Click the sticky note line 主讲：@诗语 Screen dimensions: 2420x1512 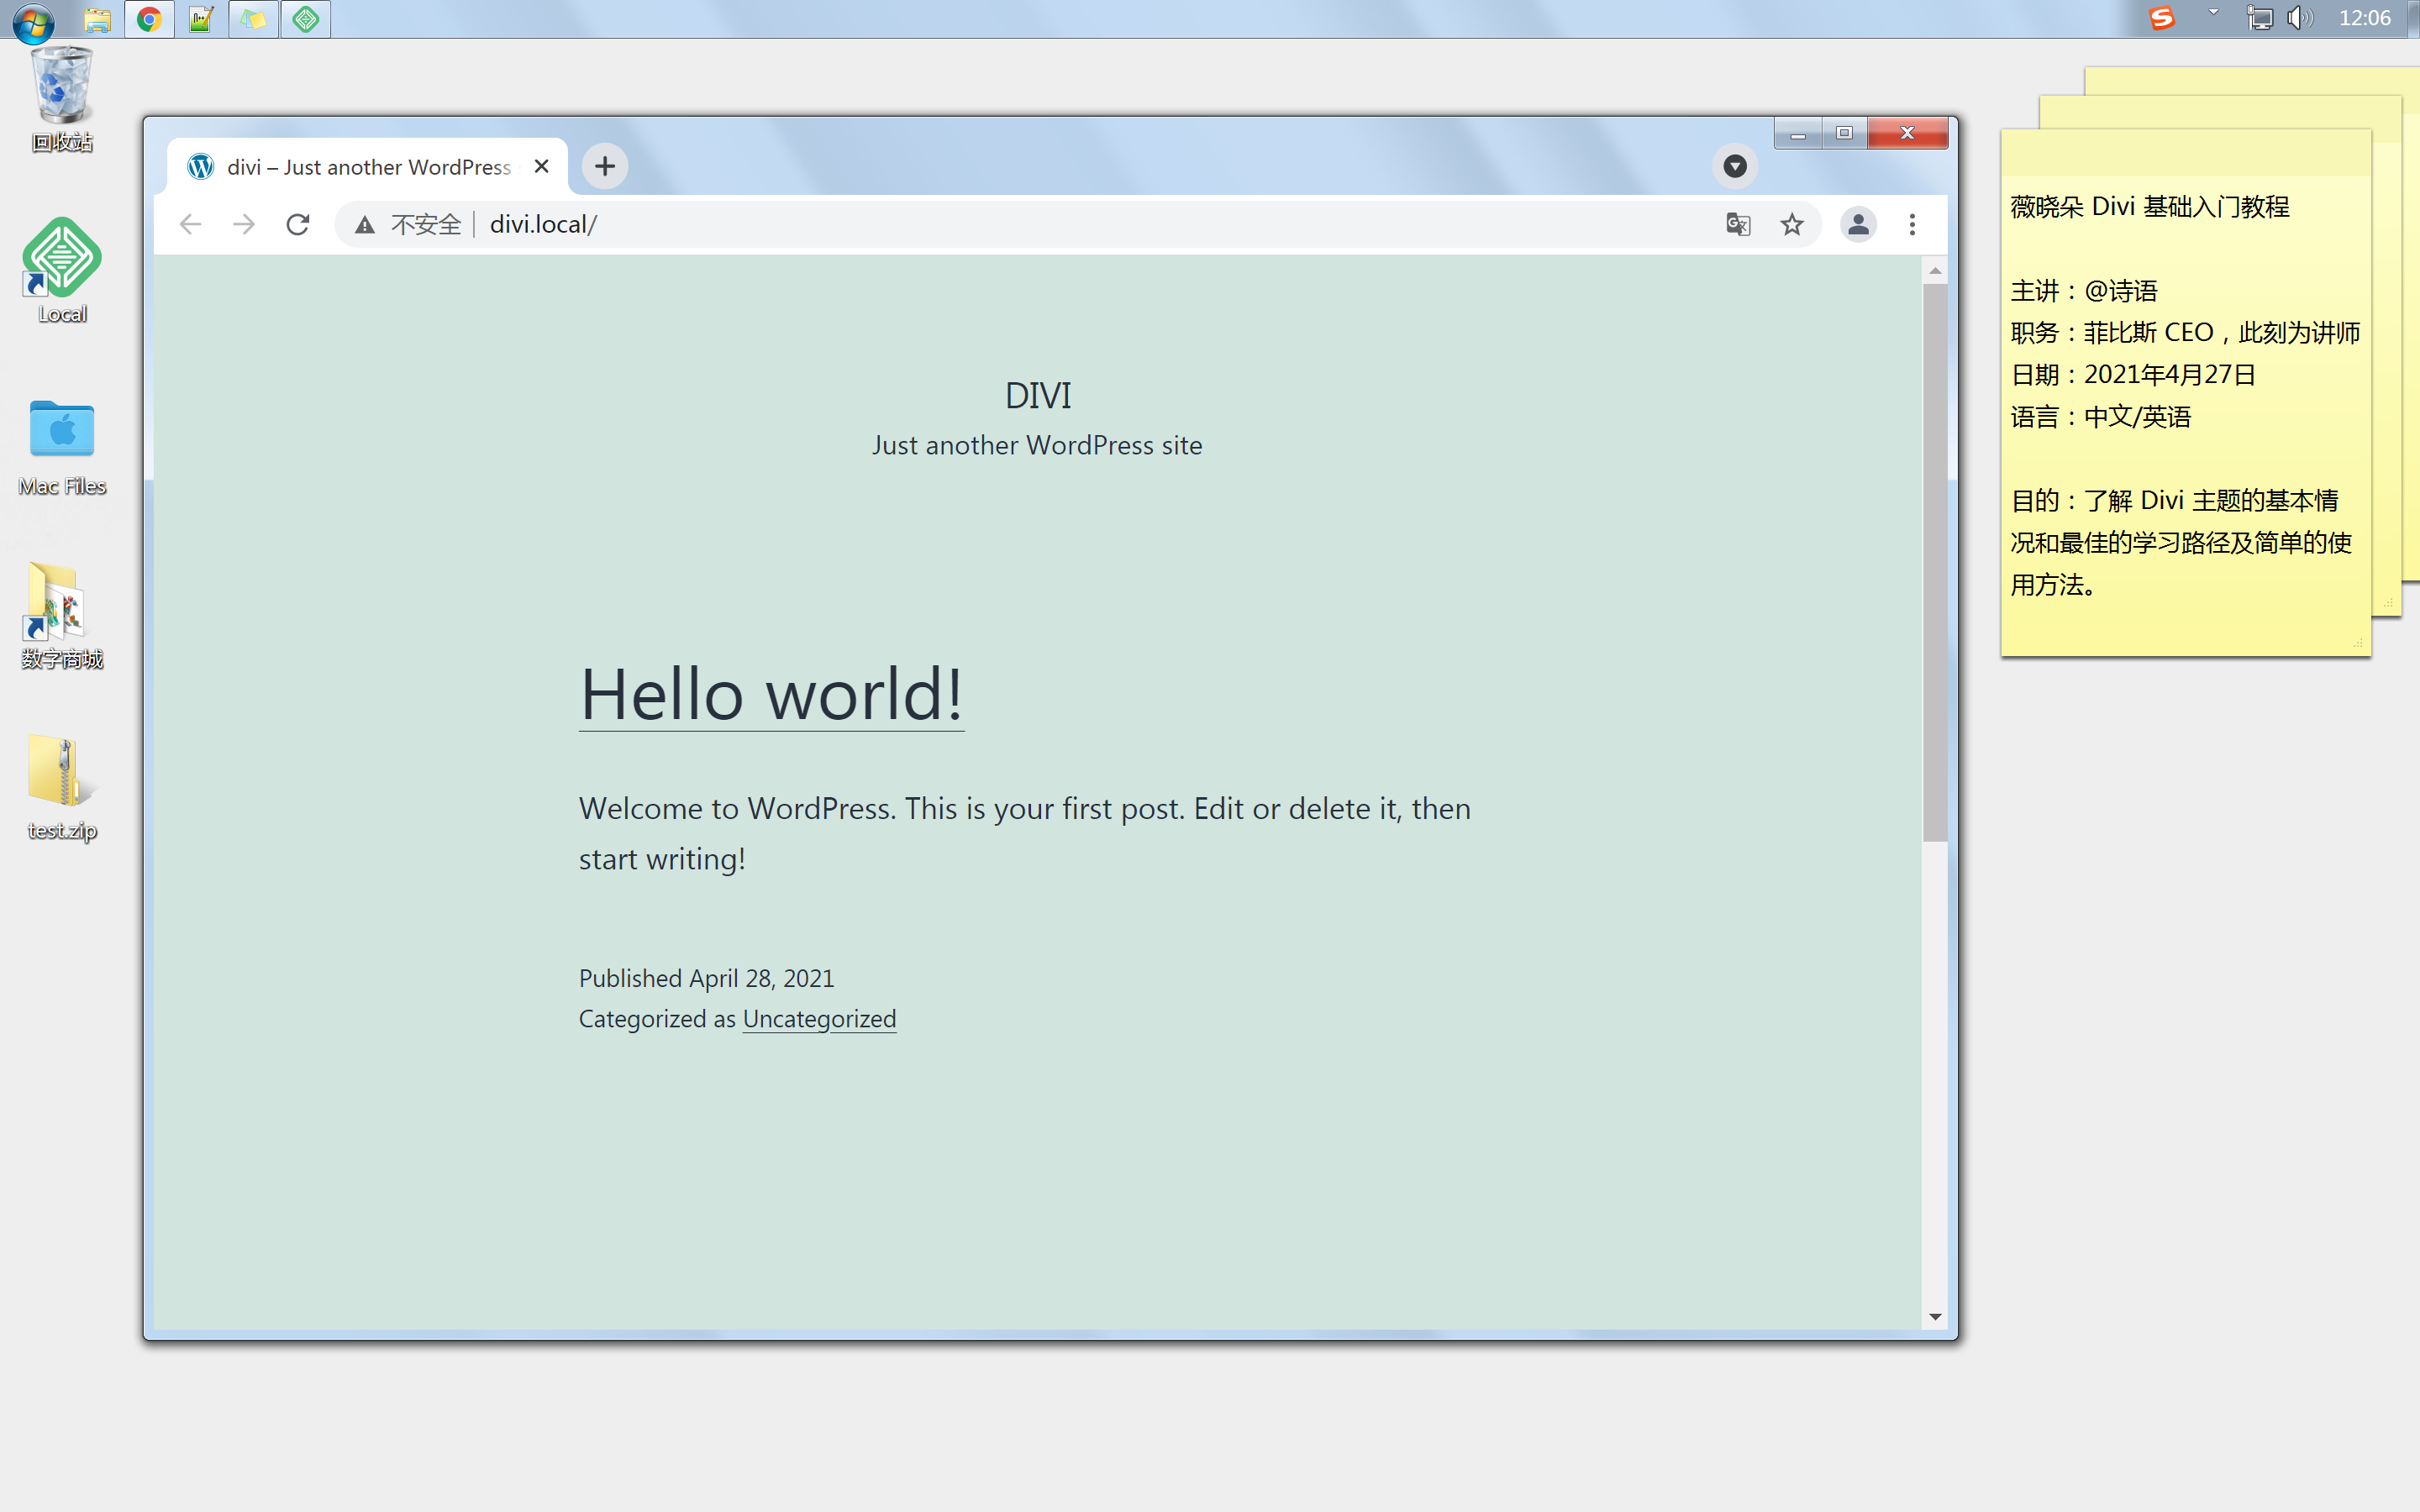[x=2084, y=291]
